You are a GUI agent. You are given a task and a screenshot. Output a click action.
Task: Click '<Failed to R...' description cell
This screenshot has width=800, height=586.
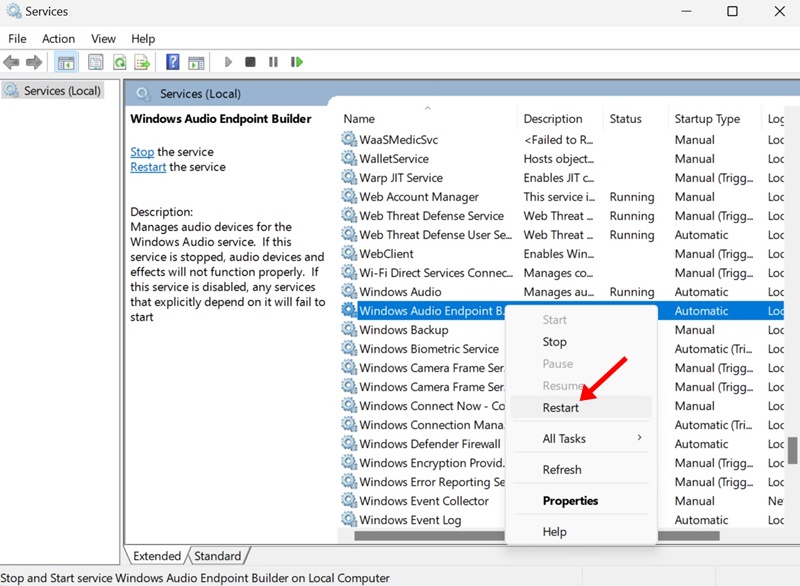coord(559,140)
